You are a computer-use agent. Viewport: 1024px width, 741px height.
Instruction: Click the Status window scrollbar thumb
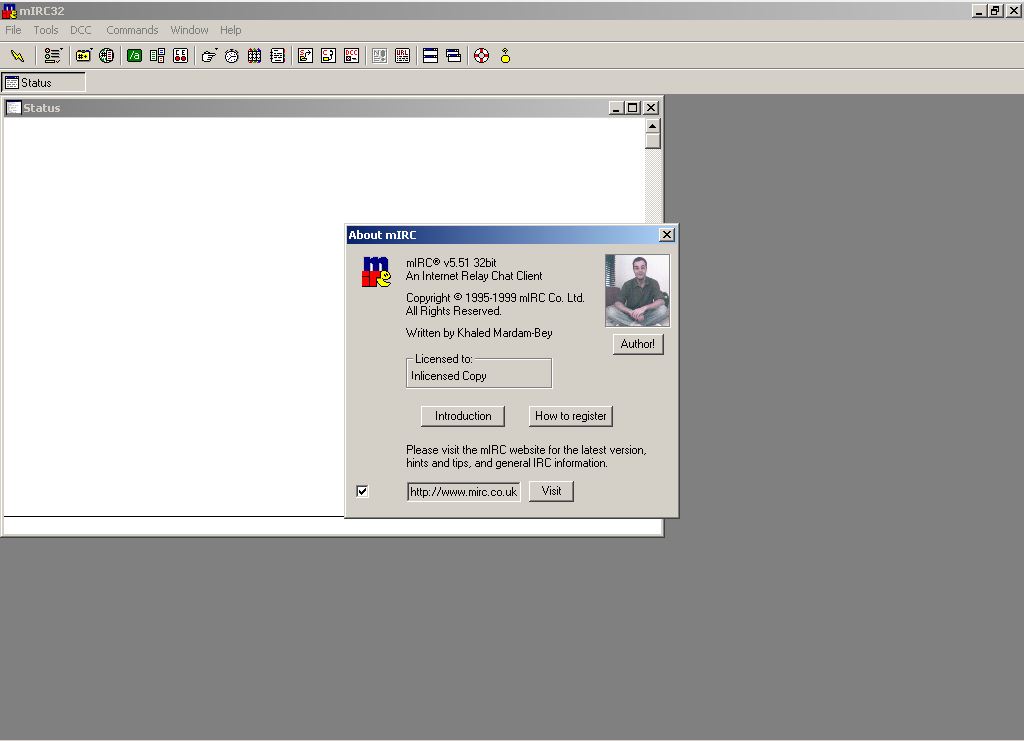coord(652,141)
